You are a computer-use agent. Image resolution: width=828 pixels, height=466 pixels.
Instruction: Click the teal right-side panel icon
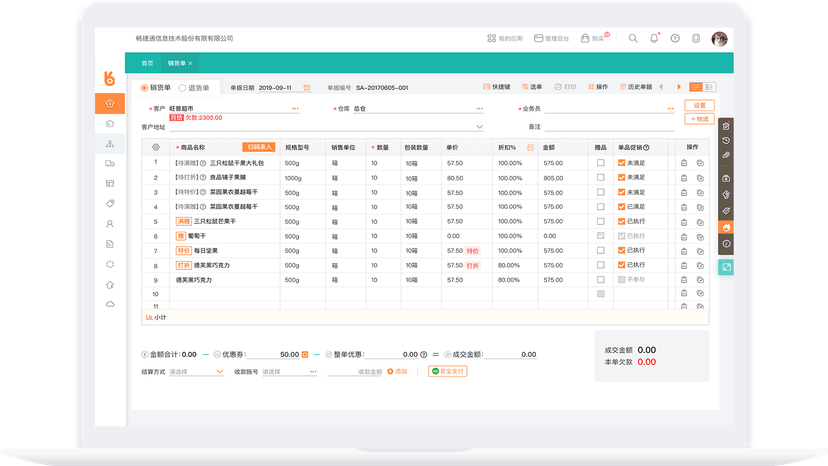(726, 267)
